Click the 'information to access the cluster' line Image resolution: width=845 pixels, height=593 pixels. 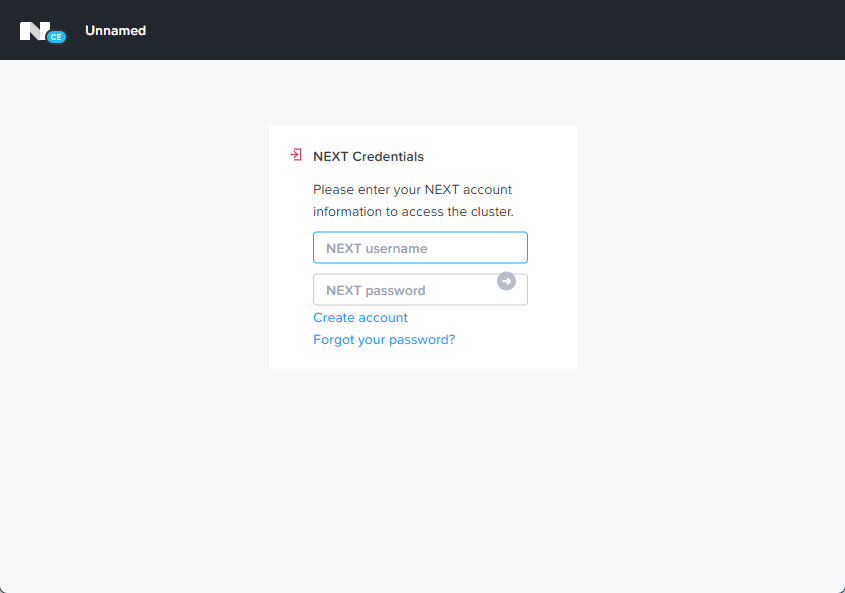click(413, 212)
